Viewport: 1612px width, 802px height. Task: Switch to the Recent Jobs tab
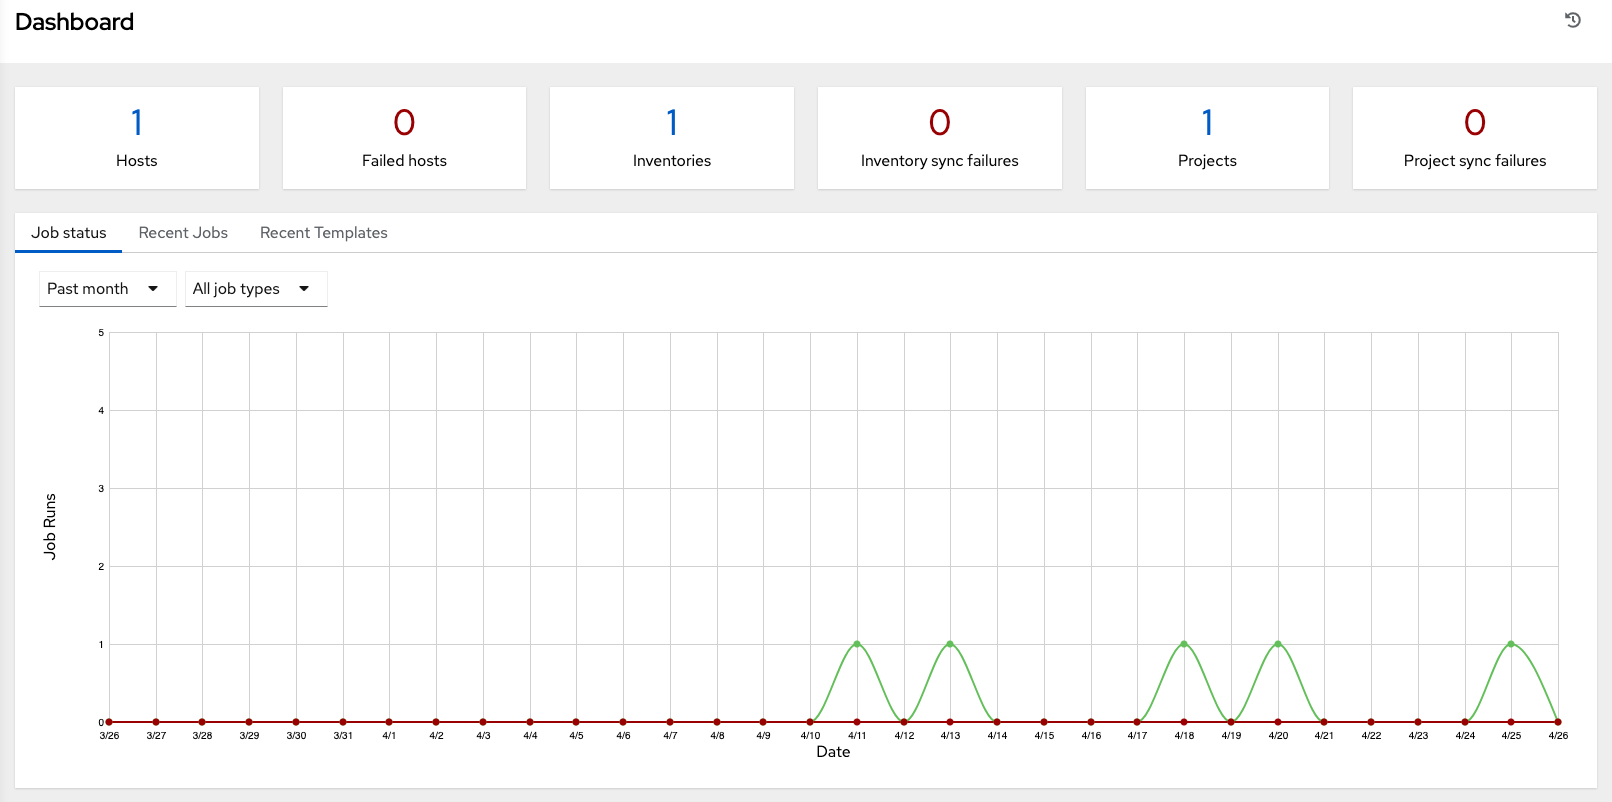183,233
